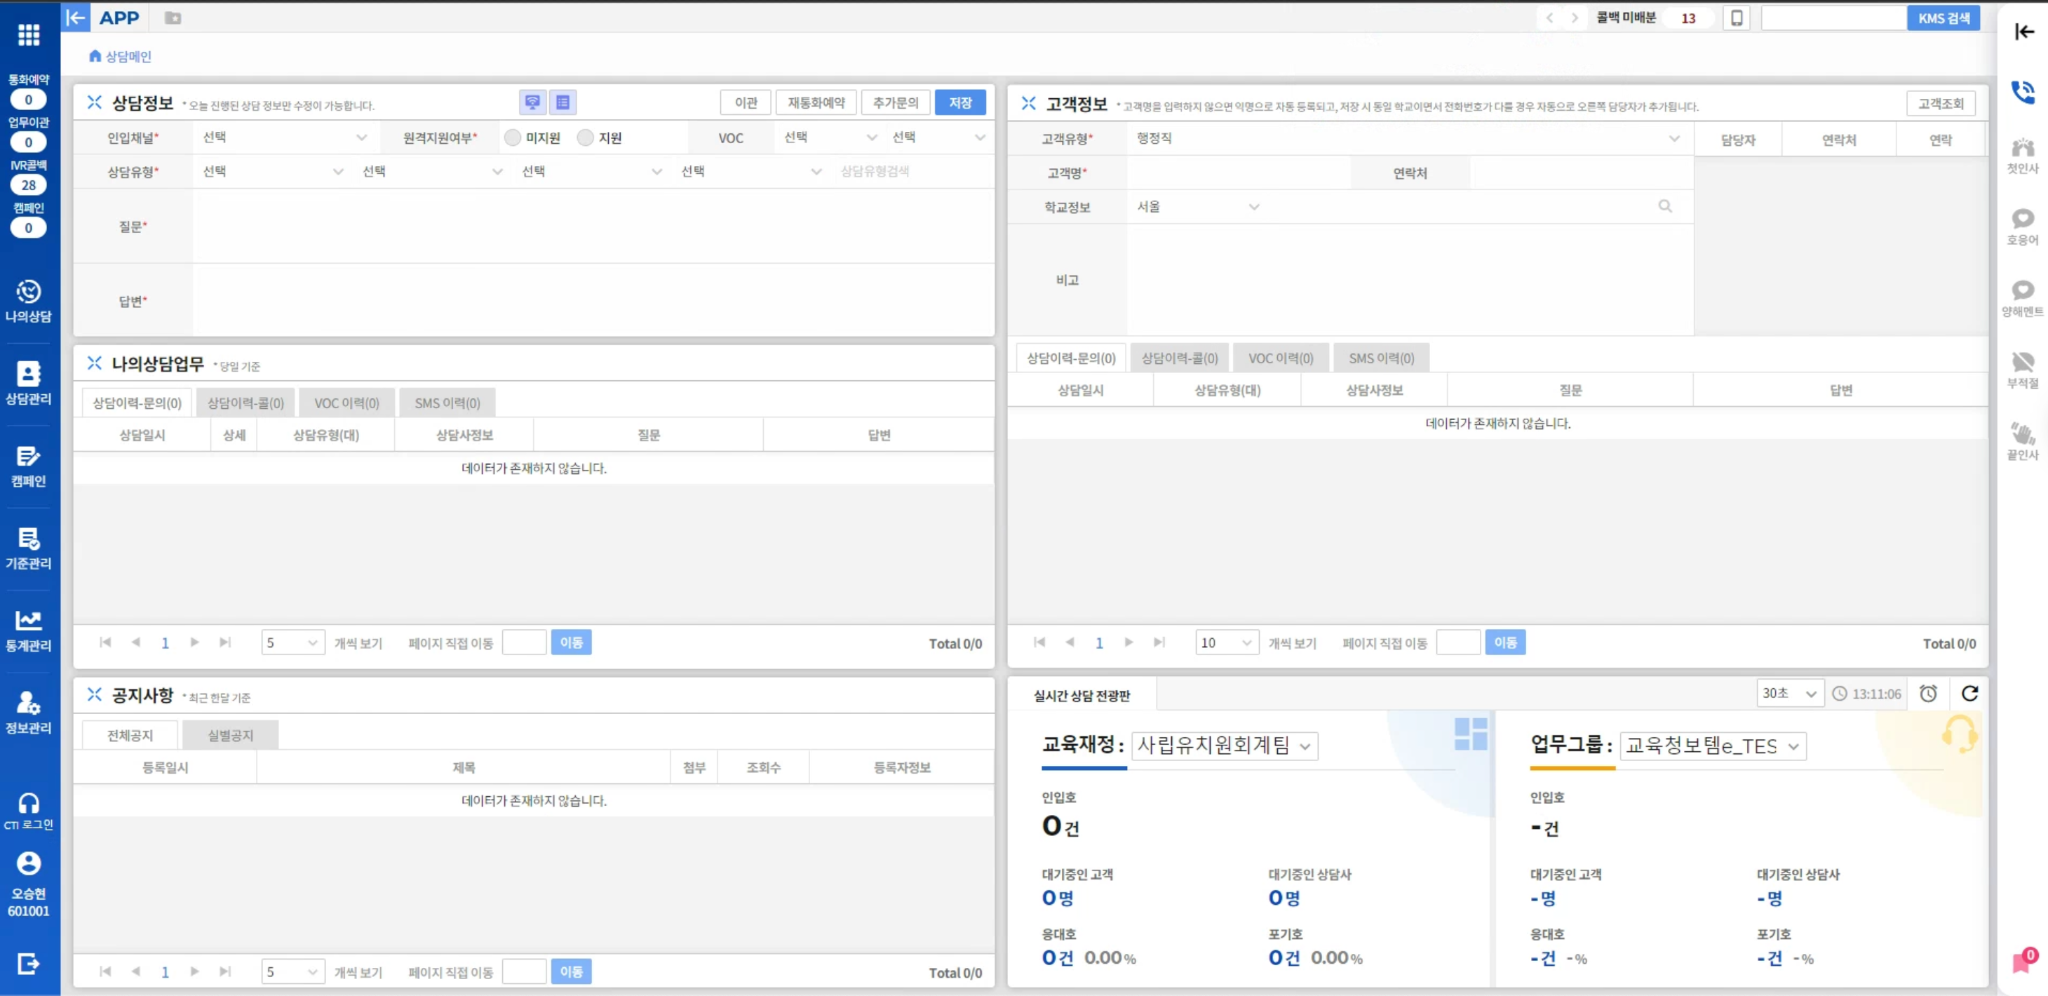Switch to VOC 이력(0) tab in 나의상담업무
This screenshot has height=996, width=2048.
coord(347,402)
